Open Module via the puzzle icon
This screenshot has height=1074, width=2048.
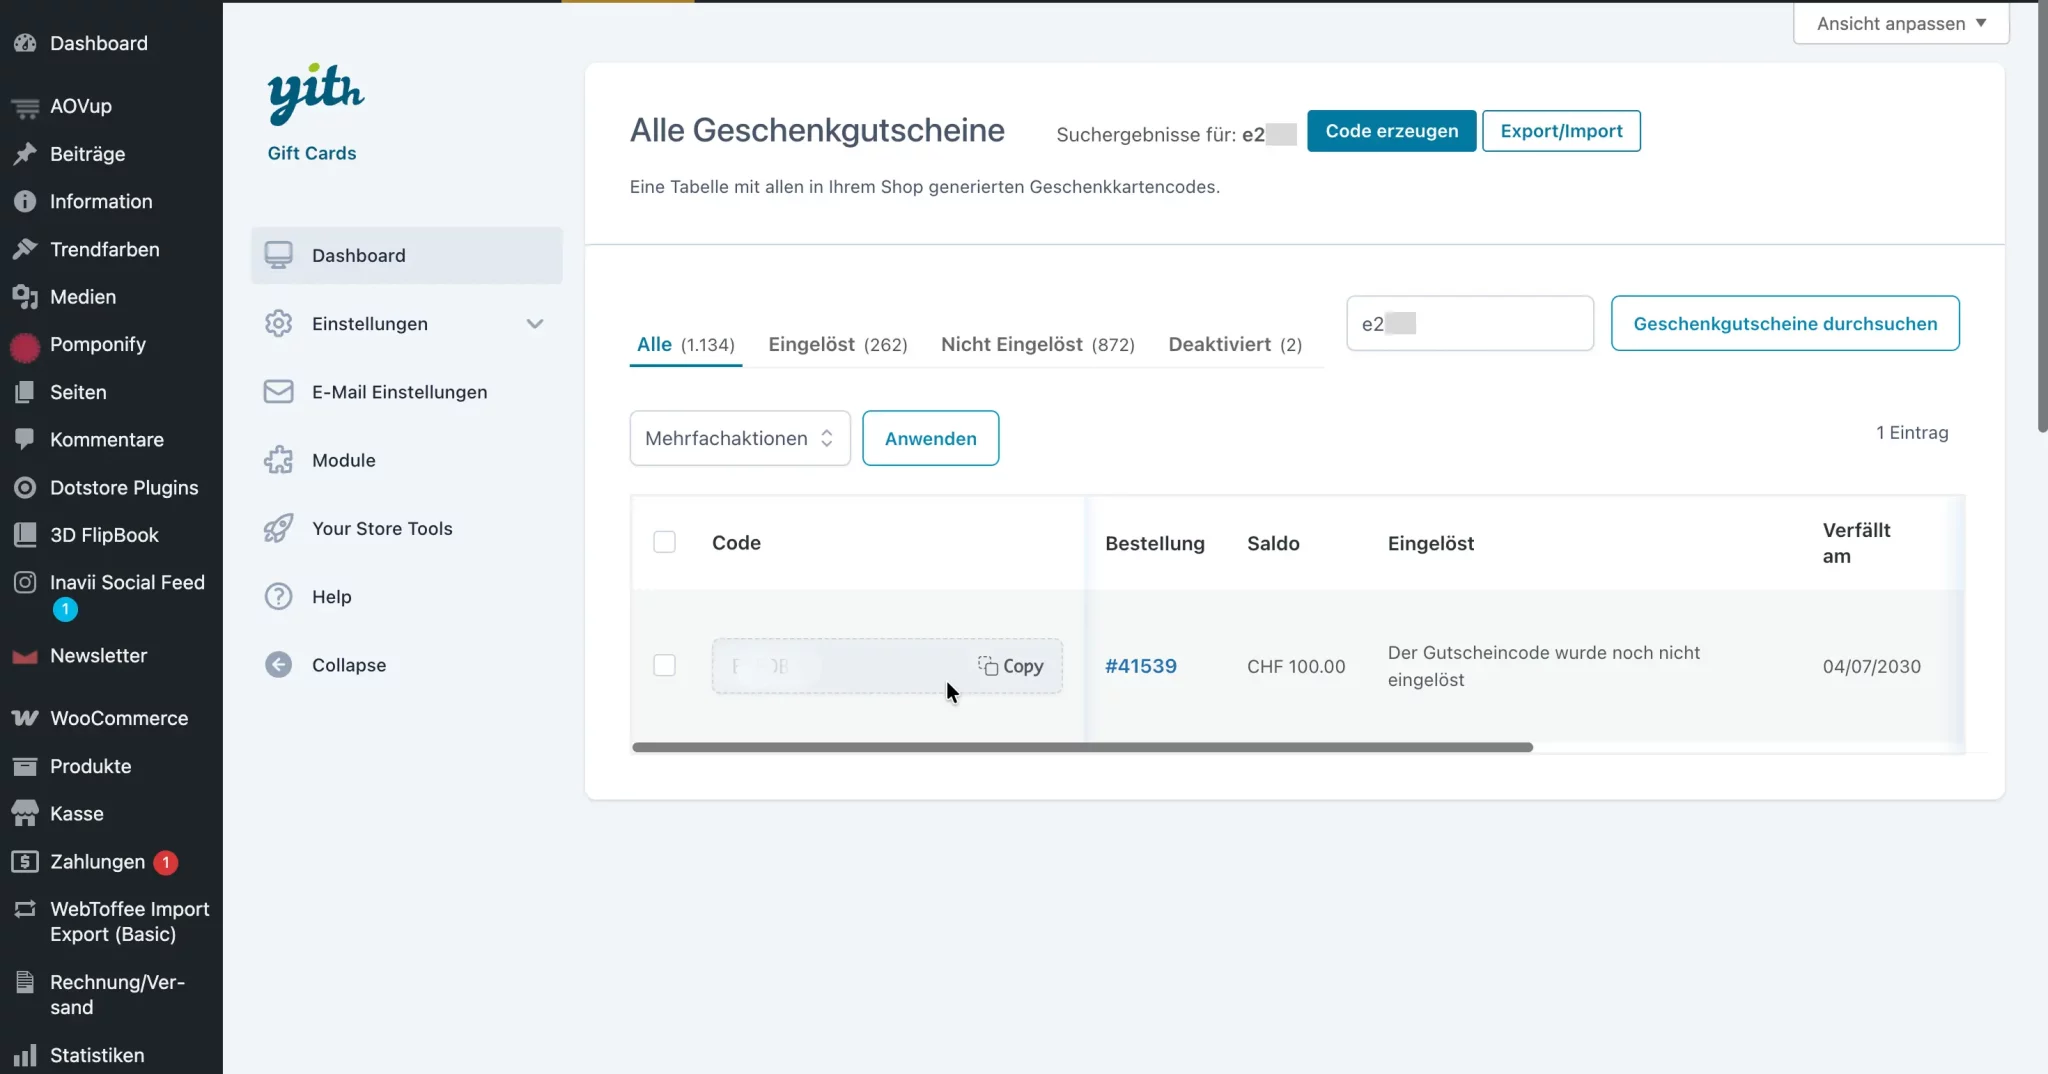(278, 460)
